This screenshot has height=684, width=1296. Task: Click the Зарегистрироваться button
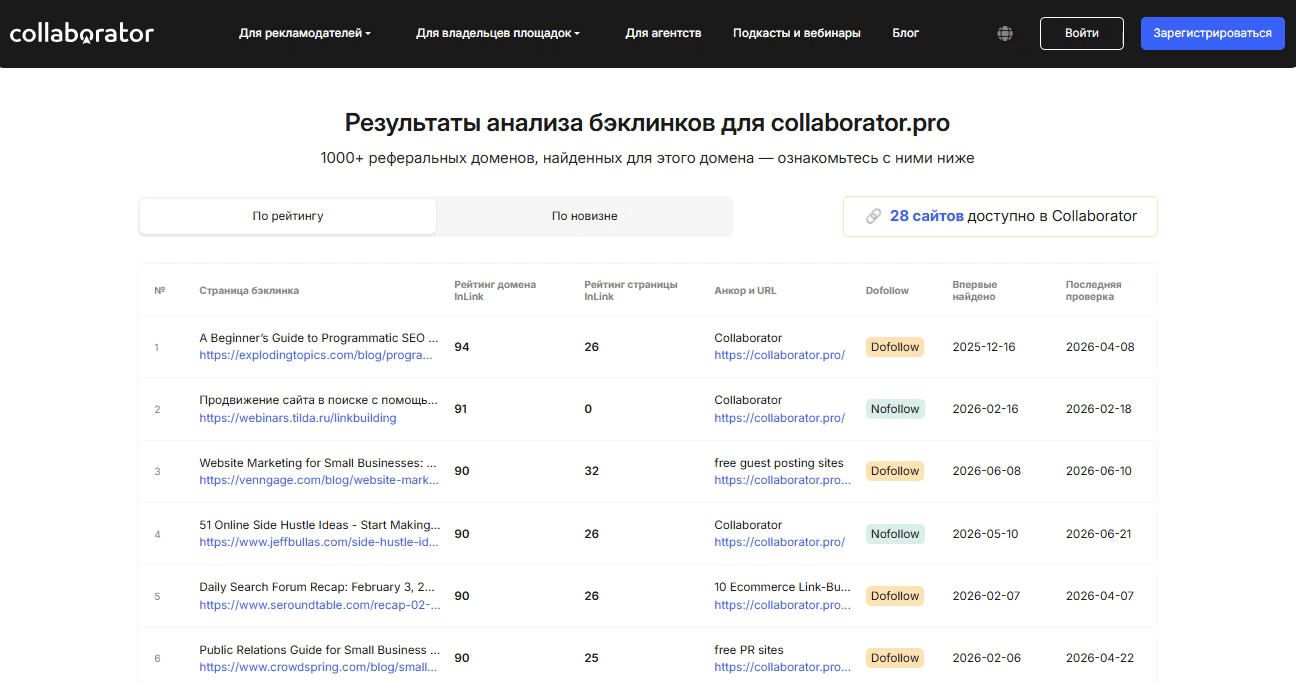[1213, 33]
